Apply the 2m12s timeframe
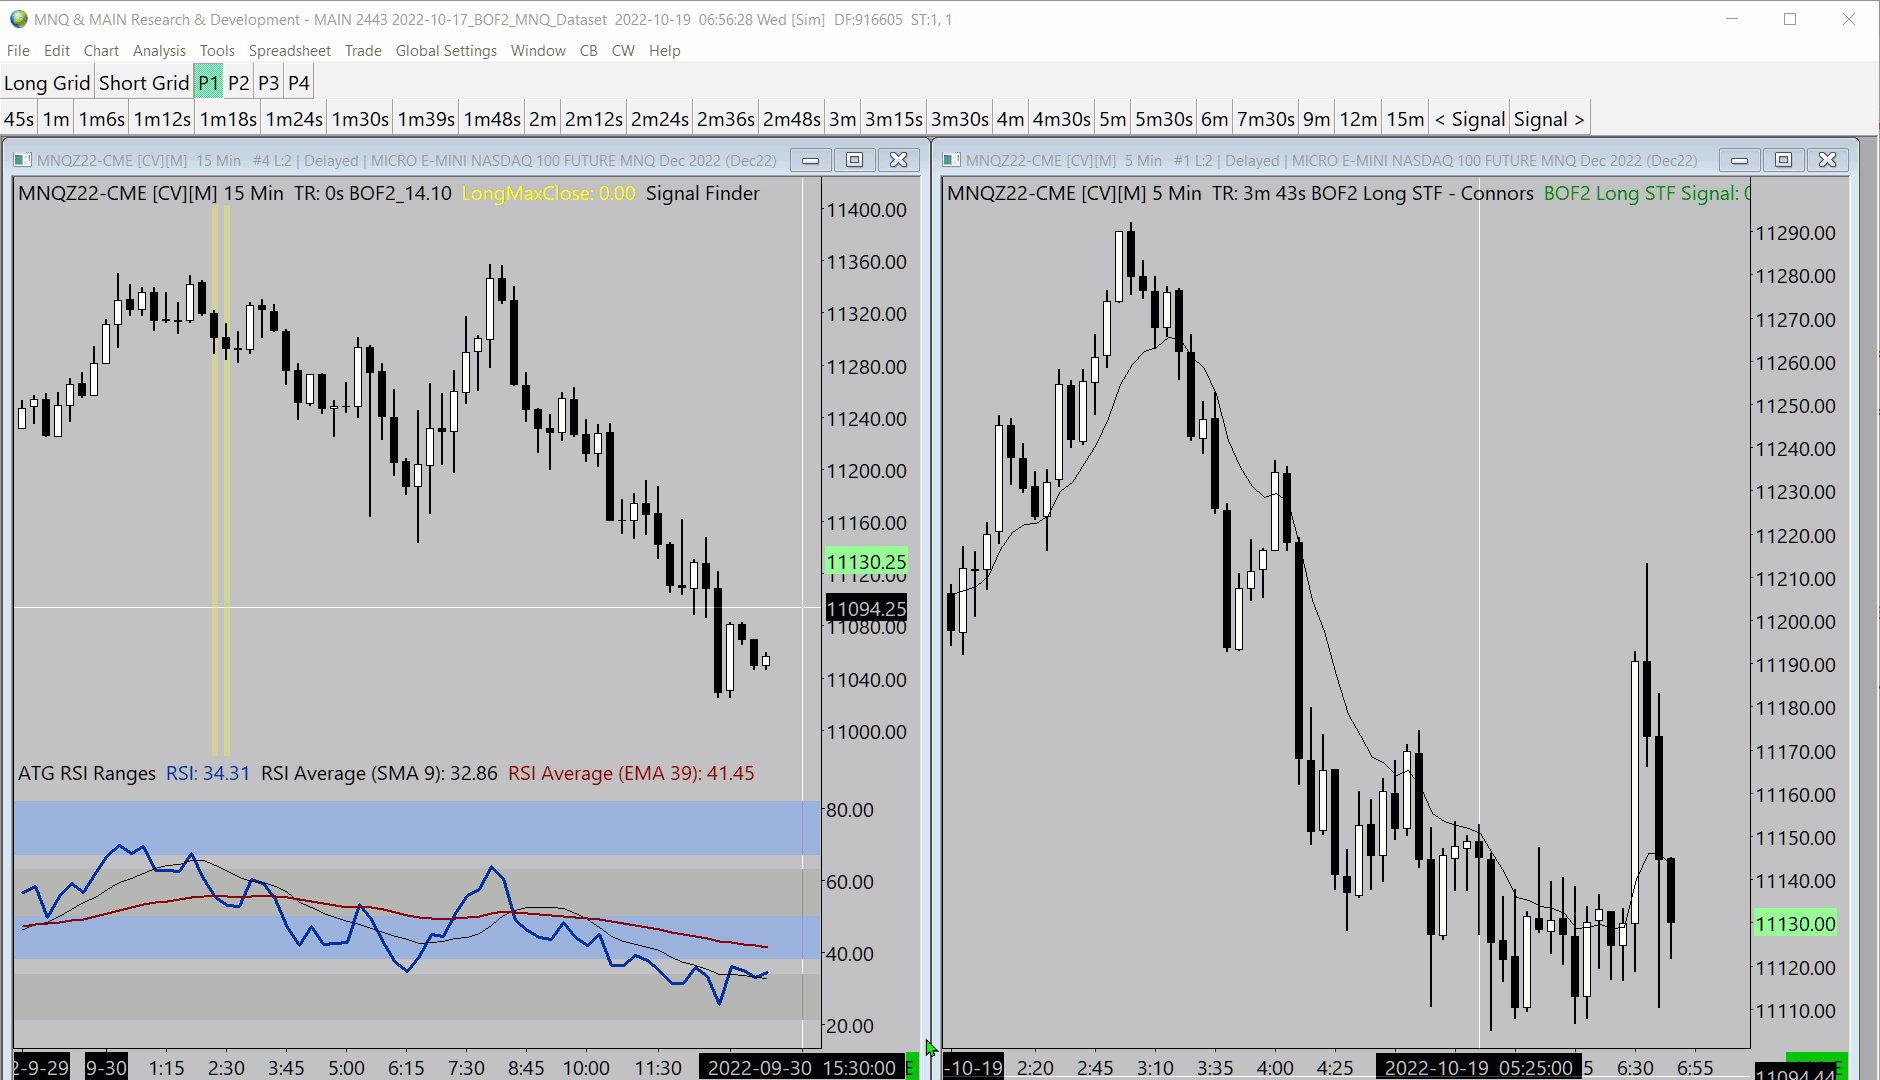This screenshot has height=1080, width=1880. coord(594,119)
